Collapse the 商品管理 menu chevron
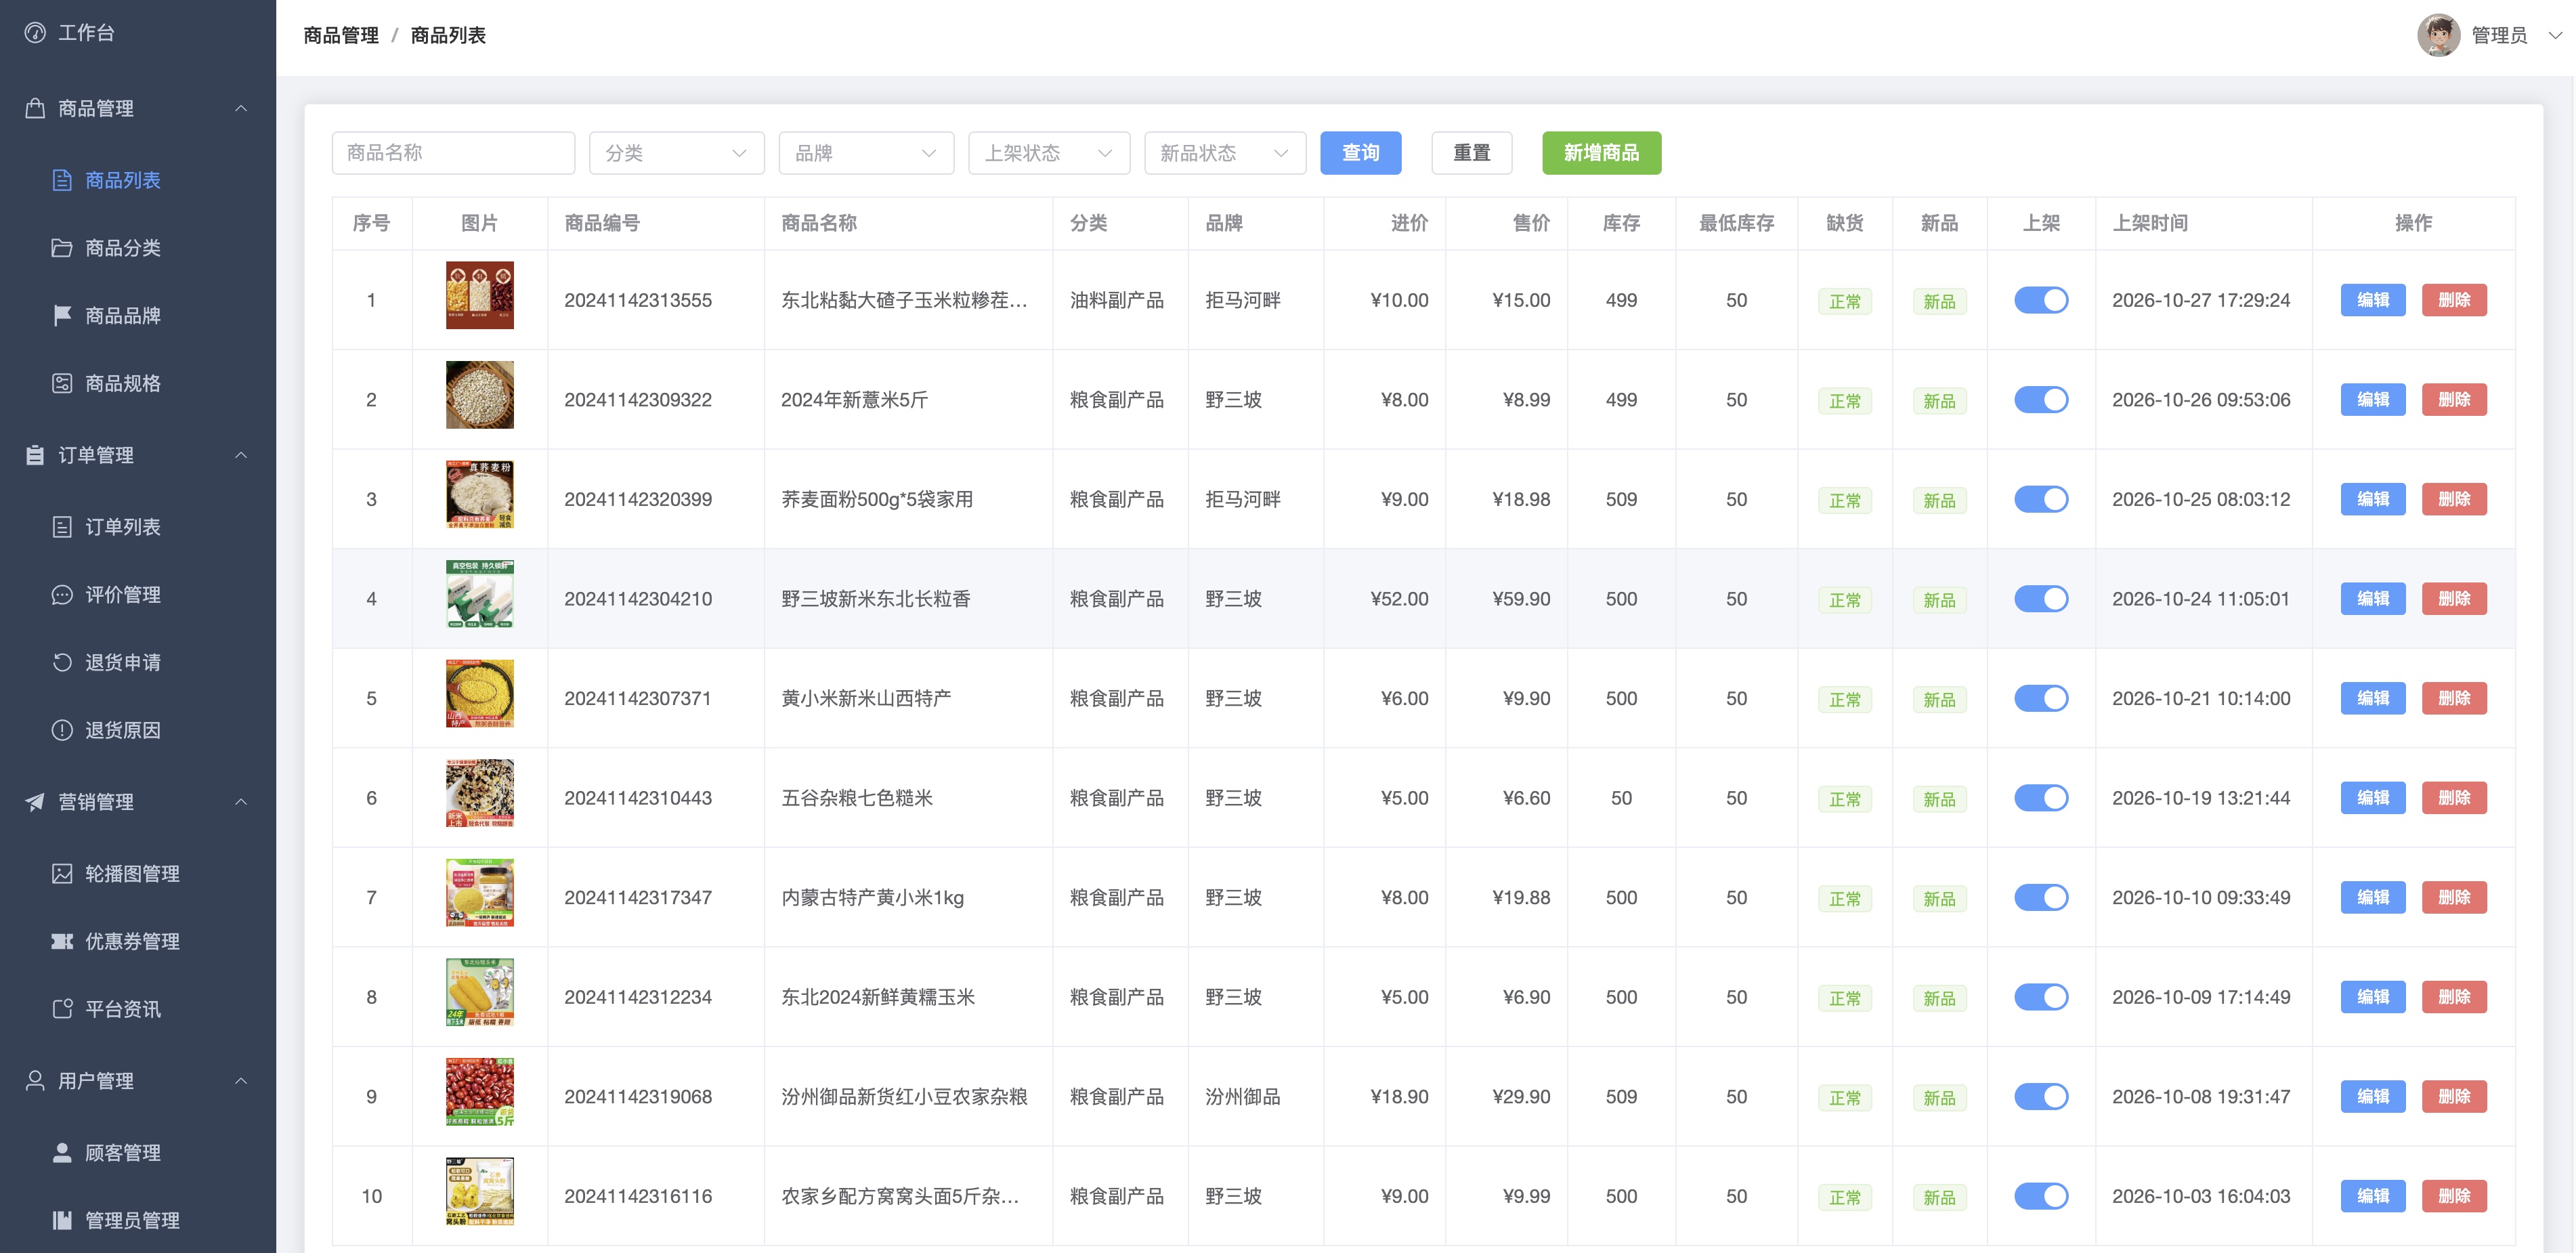 click(x=241, y=108)
